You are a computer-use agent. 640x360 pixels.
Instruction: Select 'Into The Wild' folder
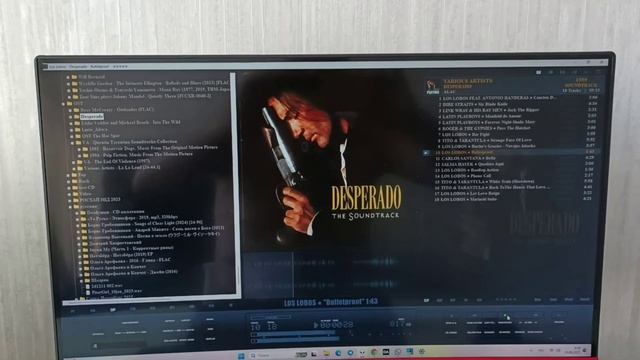131,122
